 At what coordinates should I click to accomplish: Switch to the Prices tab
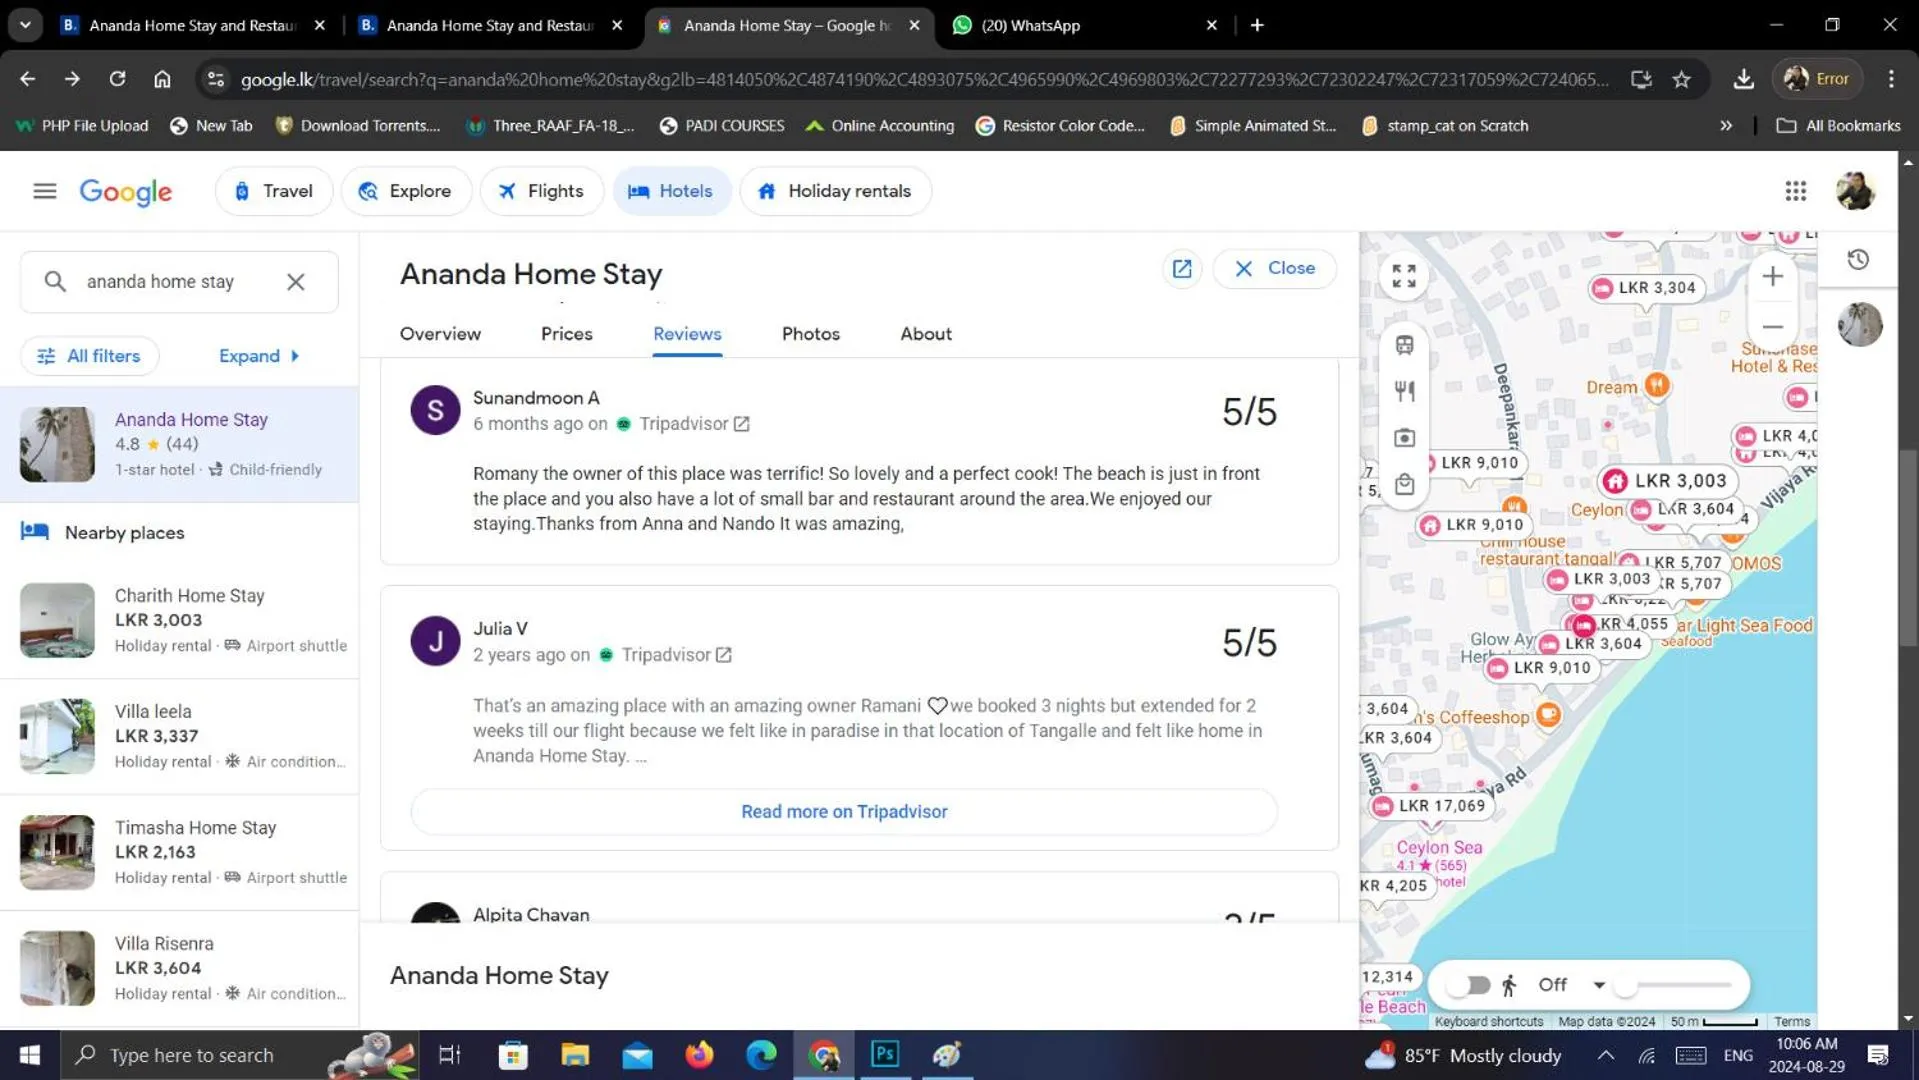[566, 334]
